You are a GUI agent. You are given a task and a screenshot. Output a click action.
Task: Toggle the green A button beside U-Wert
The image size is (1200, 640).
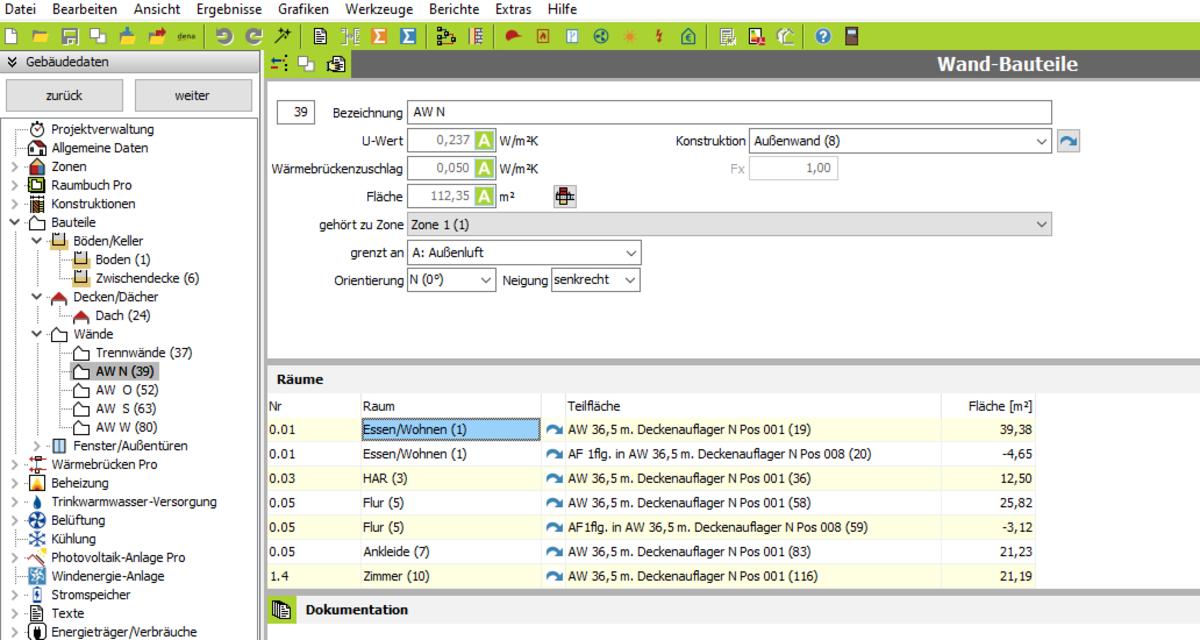(x=484, y=141)
